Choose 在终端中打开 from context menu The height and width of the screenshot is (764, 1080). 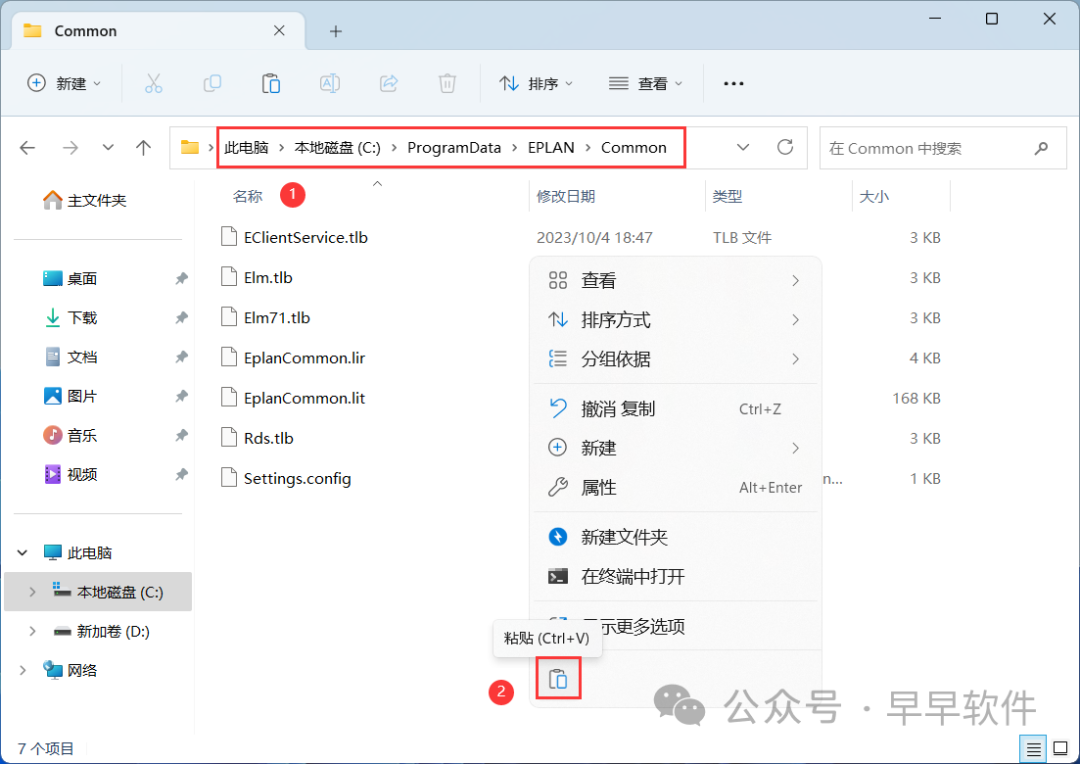click(632, 577)
